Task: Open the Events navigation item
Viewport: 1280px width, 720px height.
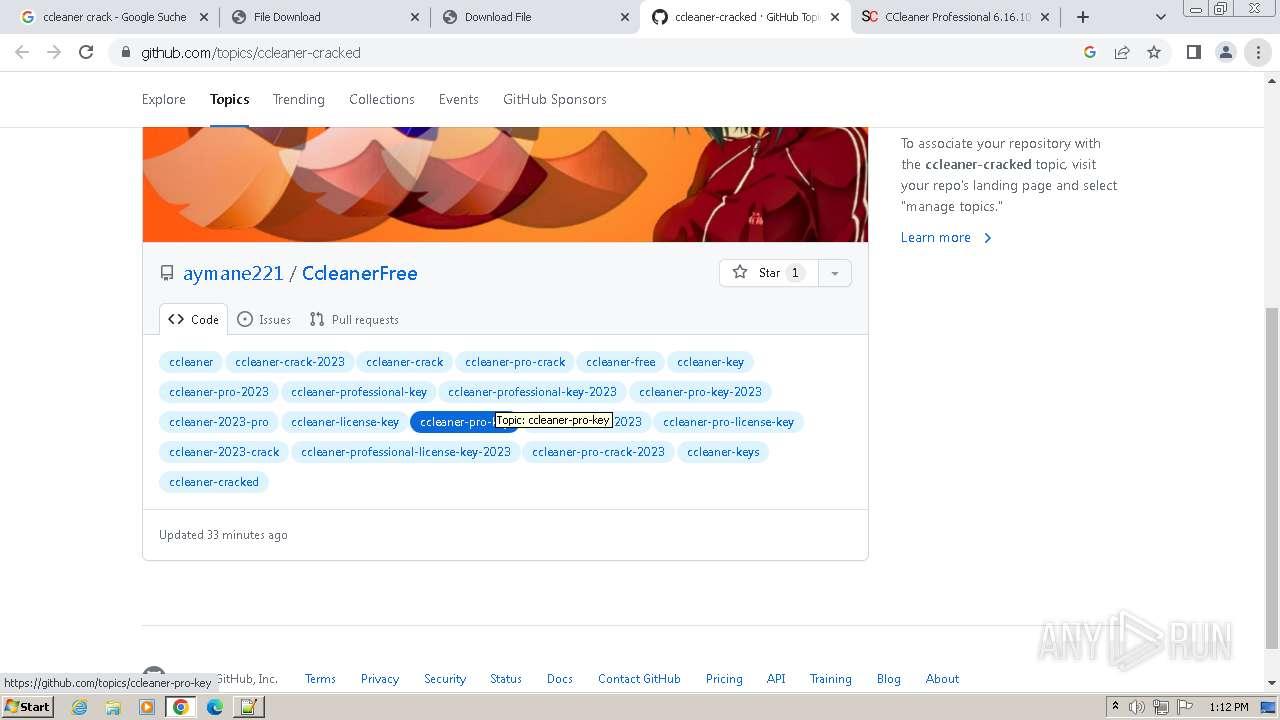Action: click(x=459, y=99)
